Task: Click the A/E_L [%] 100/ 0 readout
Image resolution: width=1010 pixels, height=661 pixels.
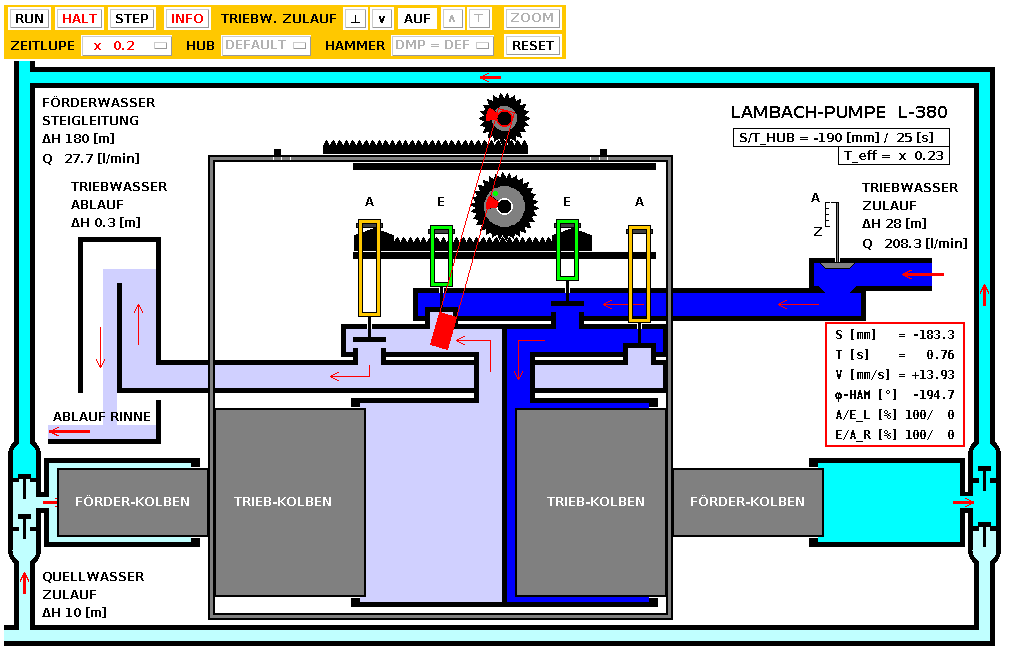Action: tap(895, 415)
